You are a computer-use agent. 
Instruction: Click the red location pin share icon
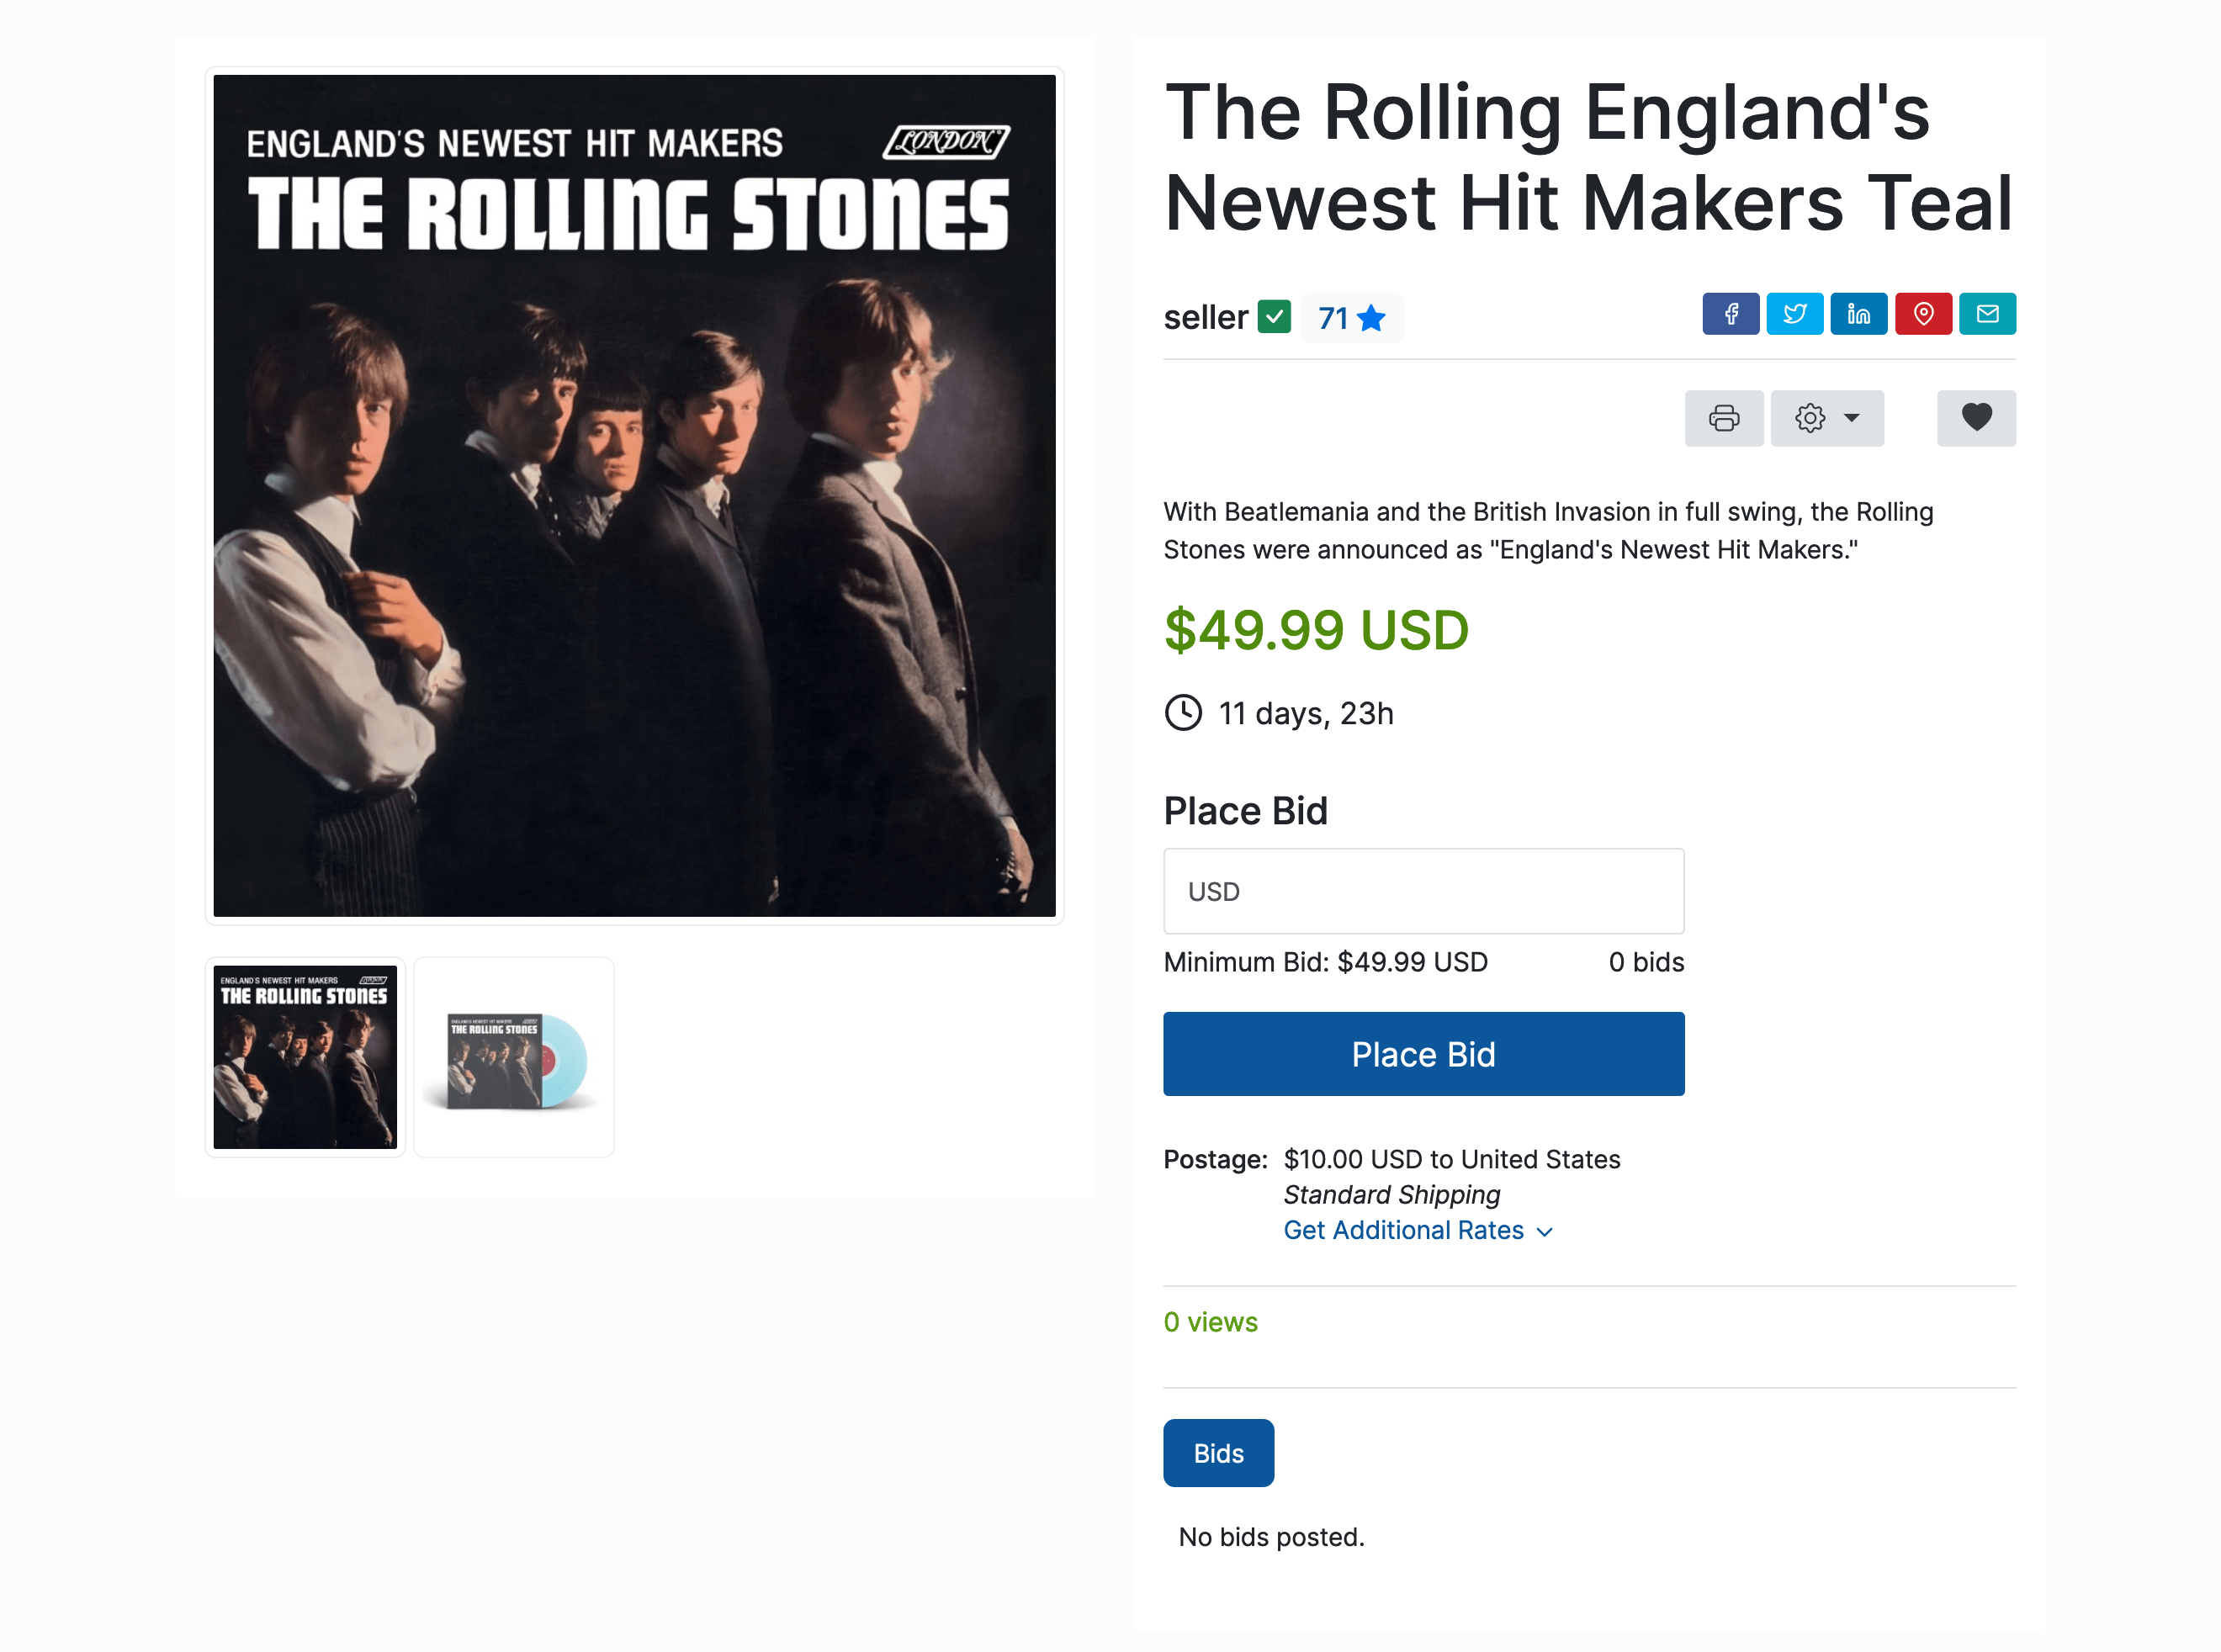click(1922, 314)
